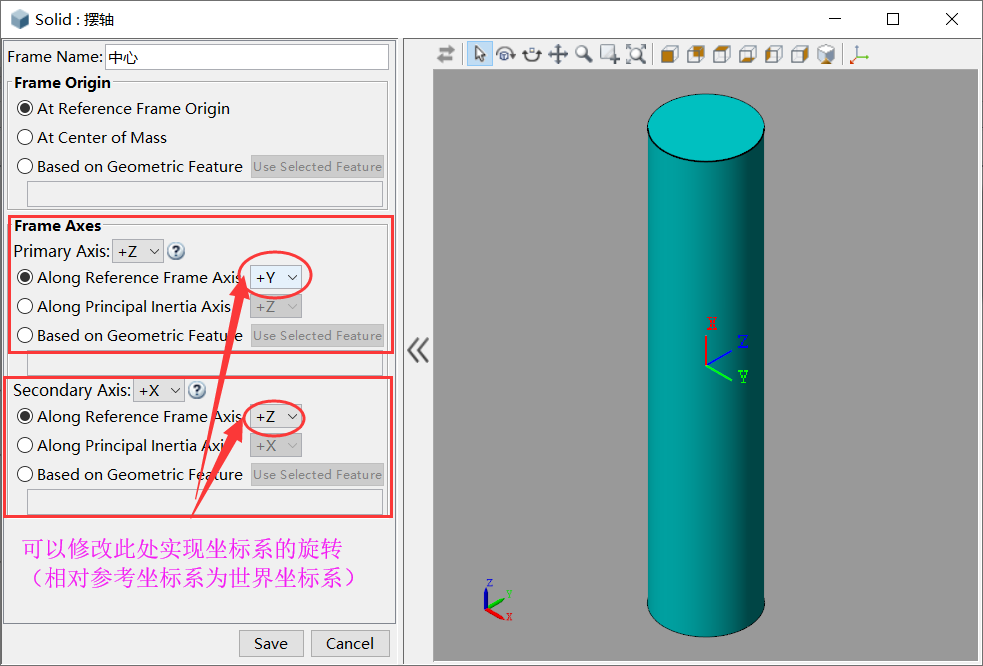Click the fit-to-view icon

[635, 54]
